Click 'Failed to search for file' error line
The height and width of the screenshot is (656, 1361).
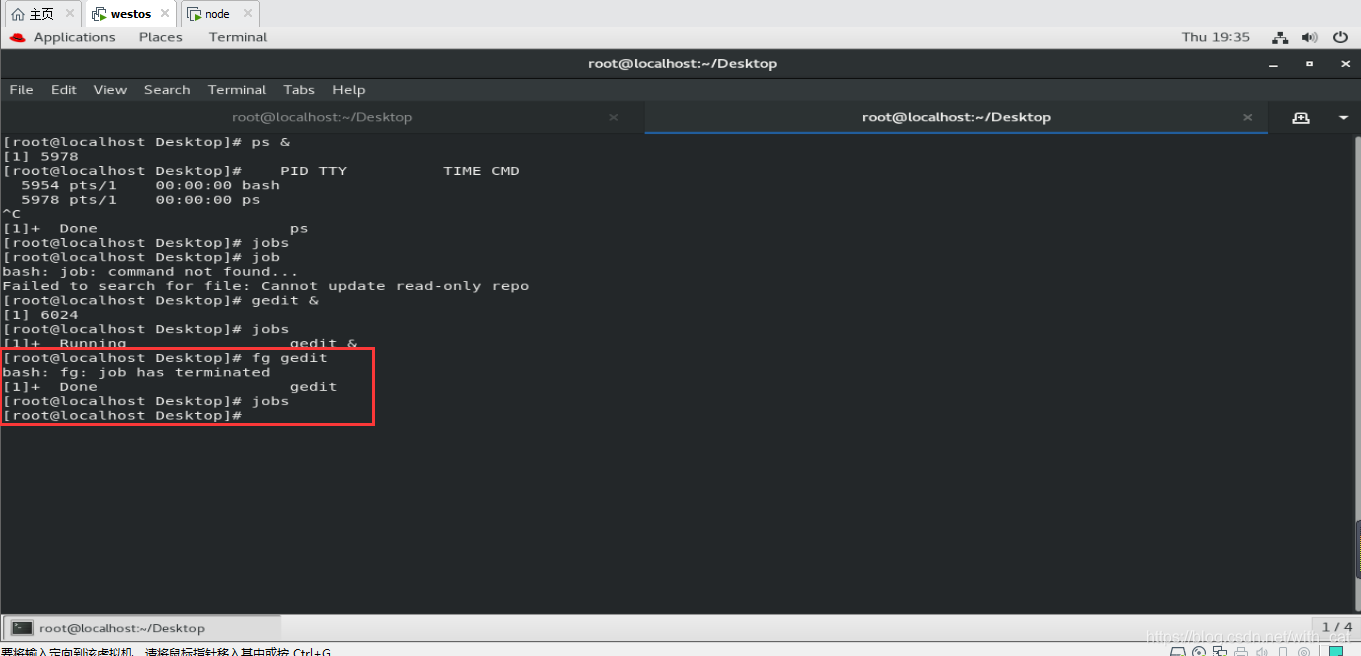pyautogui.click(x=265, y=286)
